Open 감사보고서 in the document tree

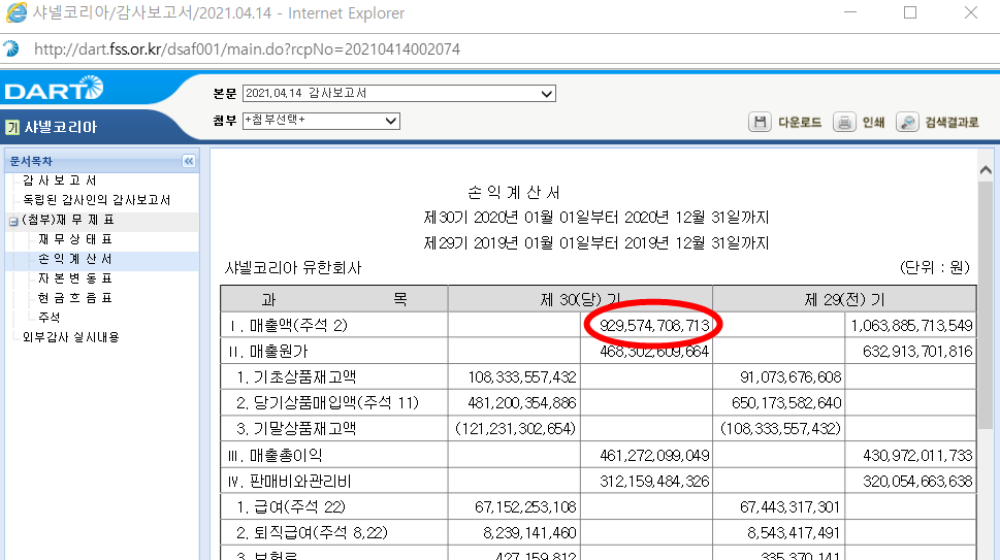click(x=59, y=181)
